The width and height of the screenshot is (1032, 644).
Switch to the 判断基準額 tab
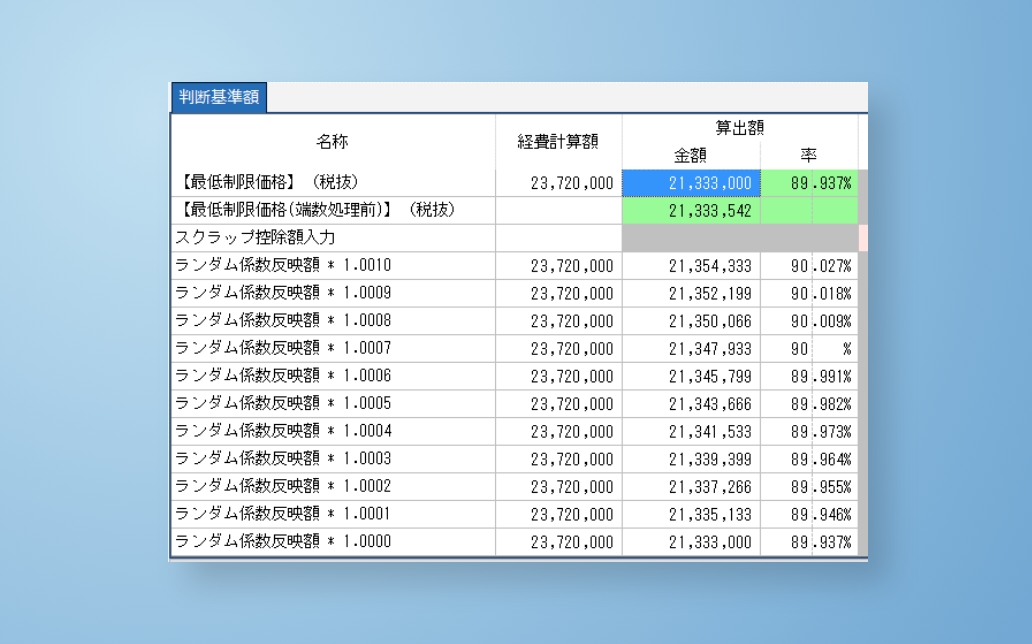pyautogui.click(x=218, y=98)
